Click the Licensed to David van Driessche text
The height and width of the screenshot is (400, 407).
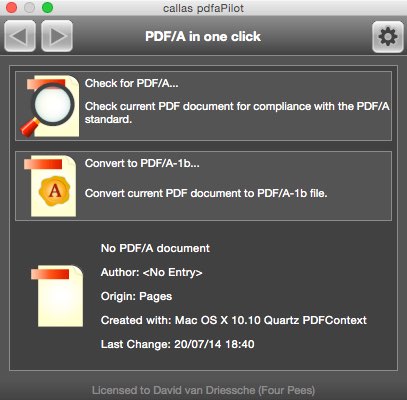pos(203,390)
